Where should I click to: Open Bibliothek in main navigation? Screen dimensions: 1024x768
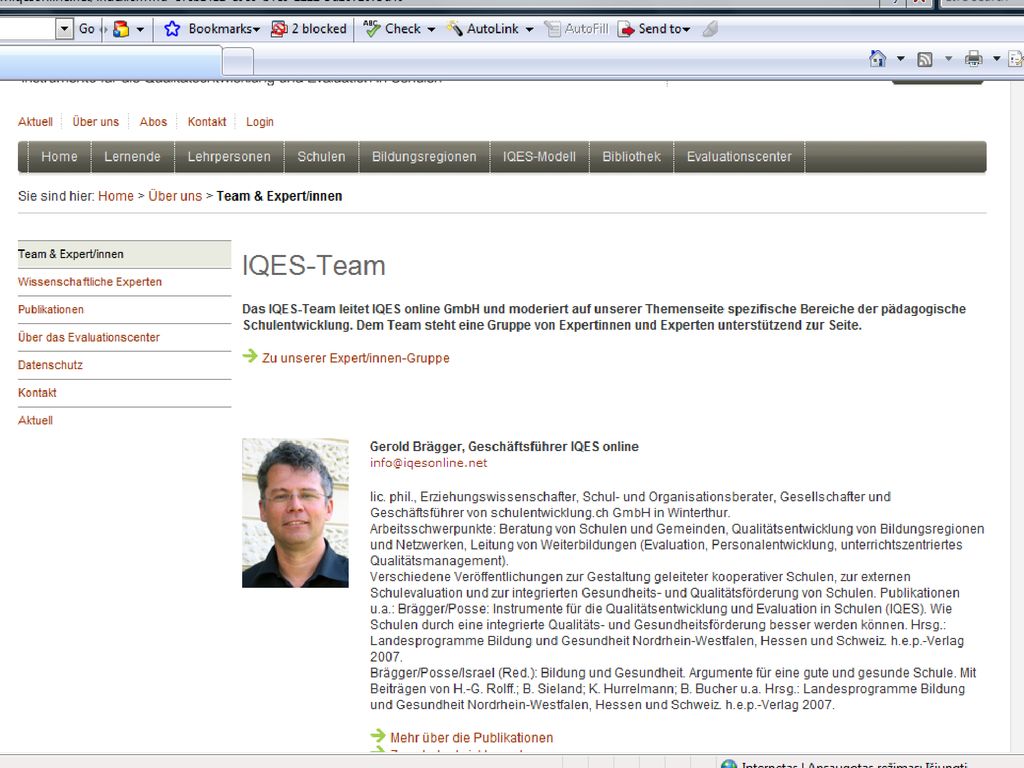click(632, 157)
